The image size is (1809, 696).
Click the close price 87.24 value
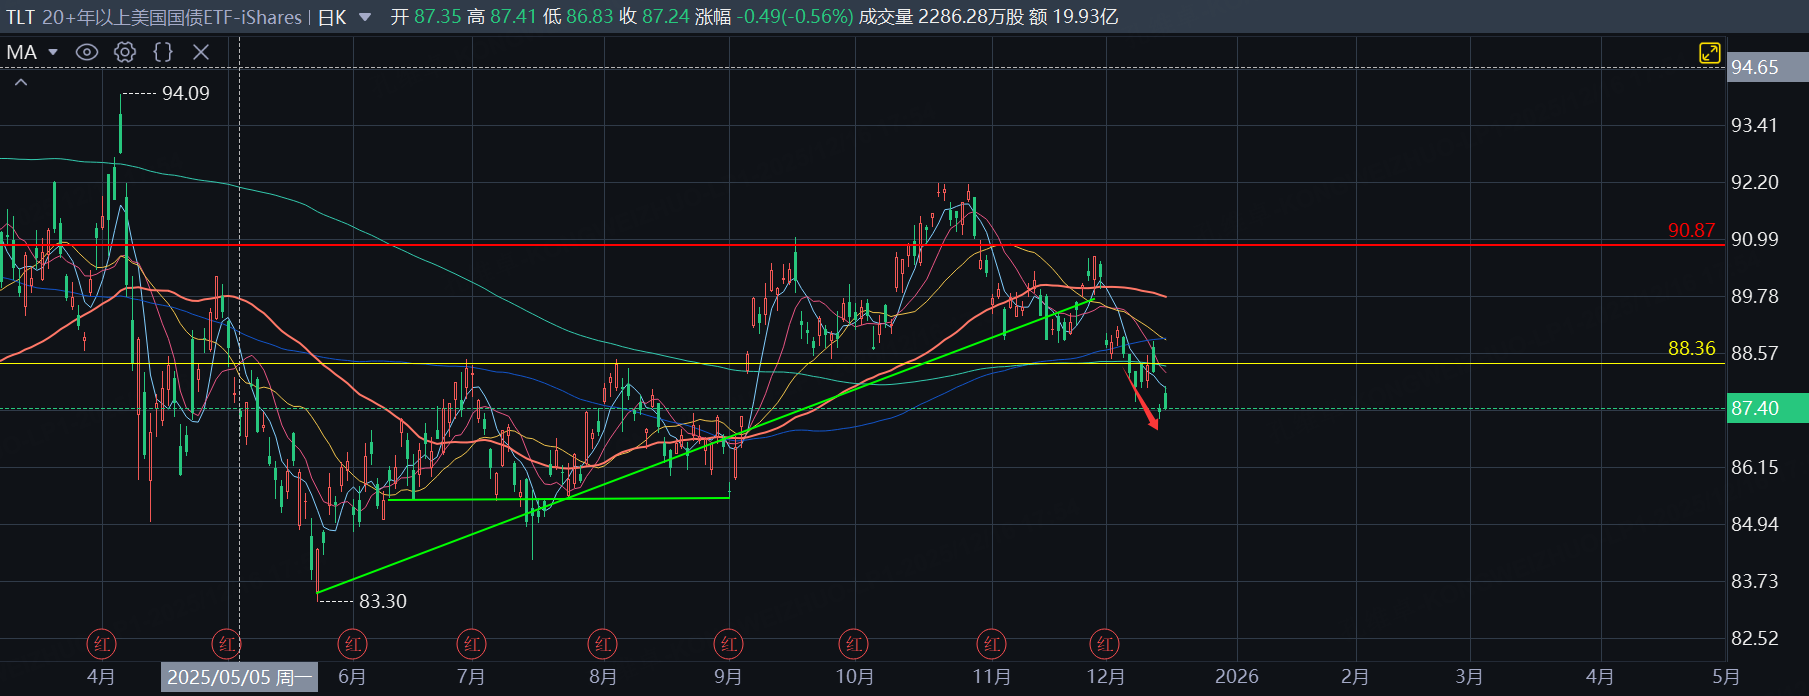click(665, 17)
